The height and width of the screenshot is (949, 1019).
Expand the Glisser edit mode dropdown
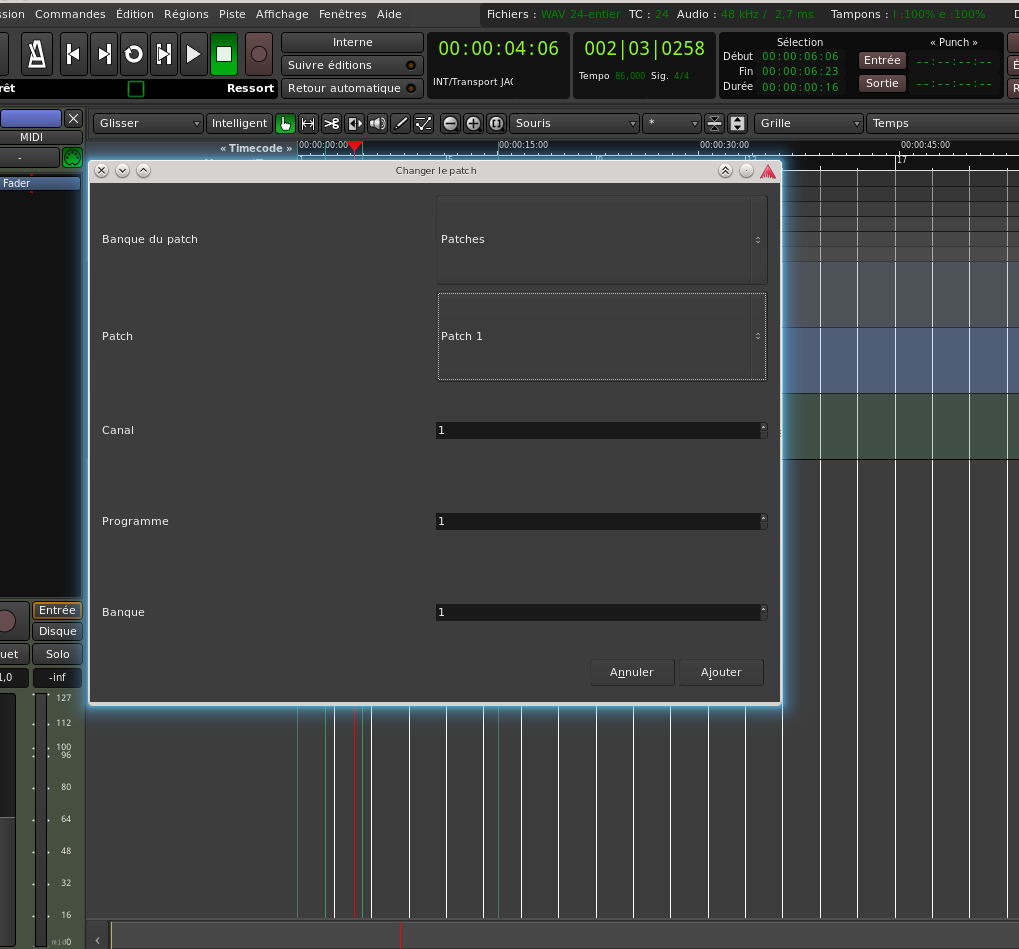pyautogui.click(x=149, y=124)
